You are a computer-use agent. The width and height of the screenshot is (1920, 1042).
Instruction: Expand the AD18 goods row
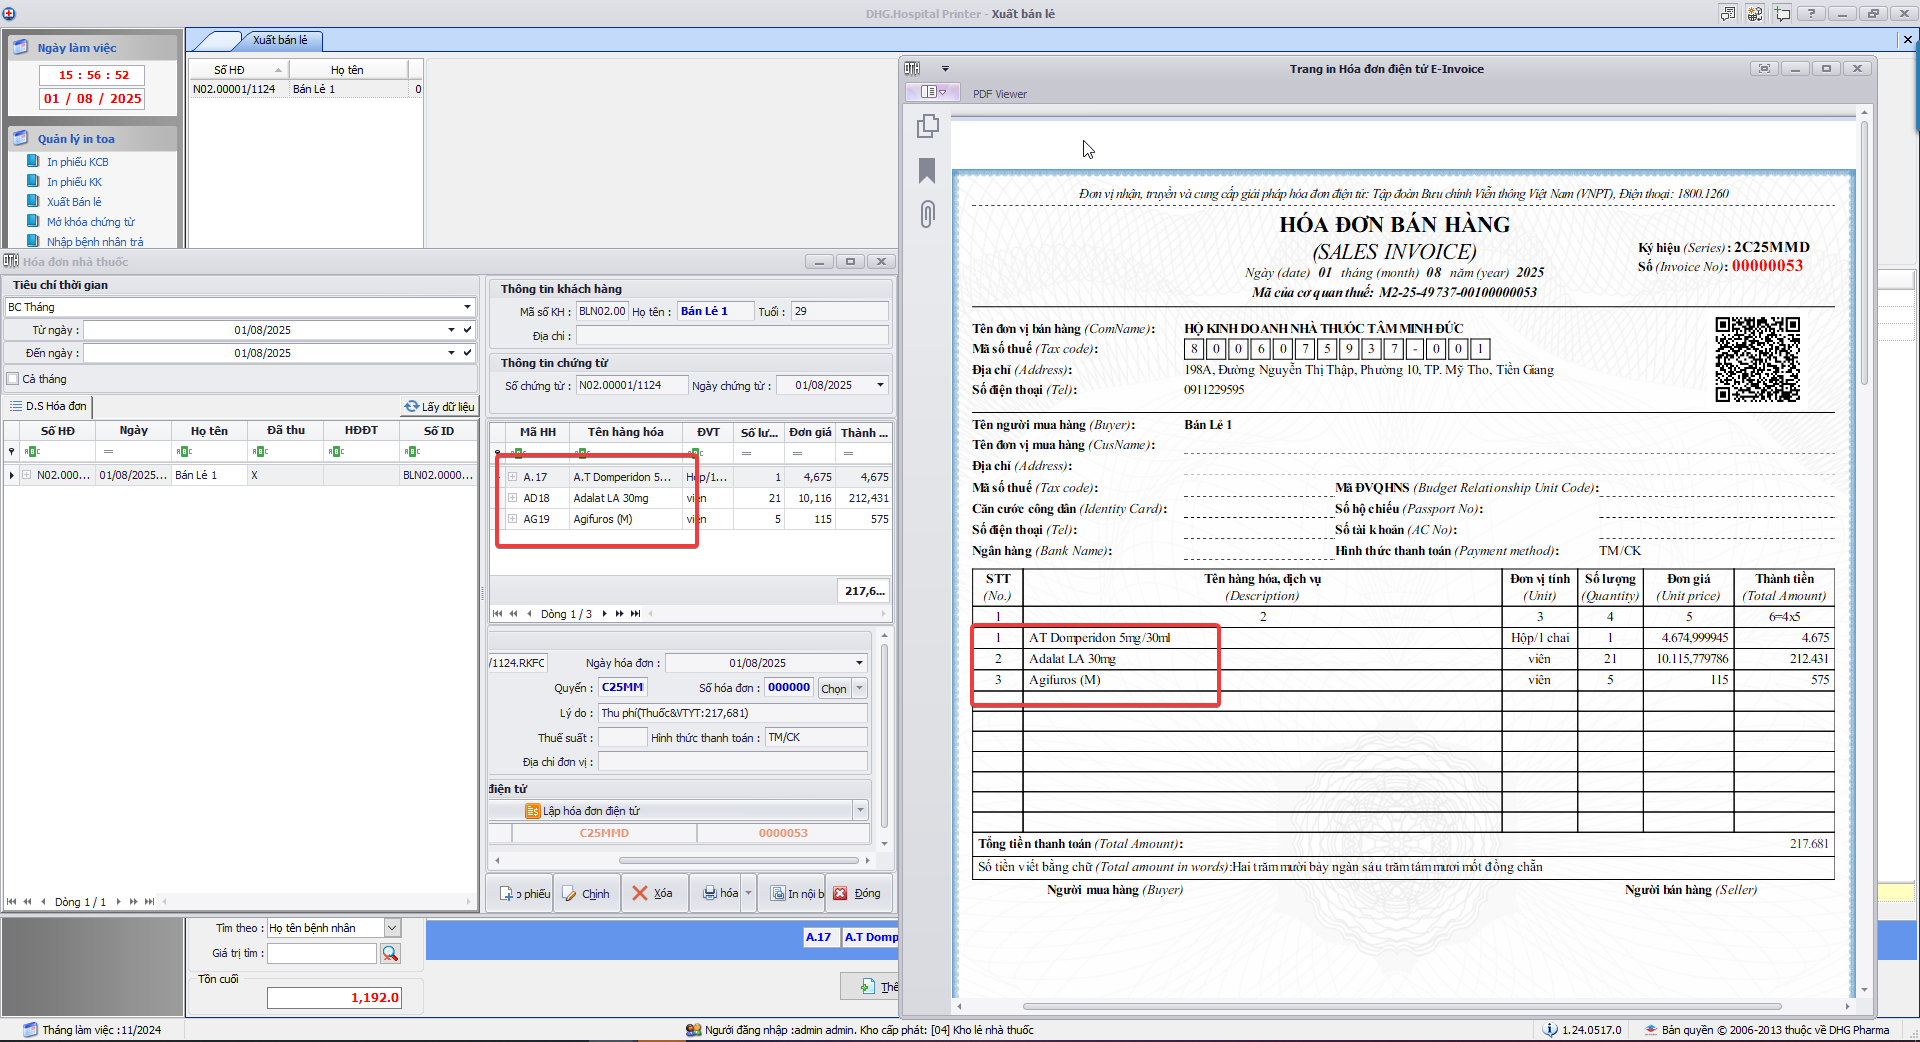512,498
